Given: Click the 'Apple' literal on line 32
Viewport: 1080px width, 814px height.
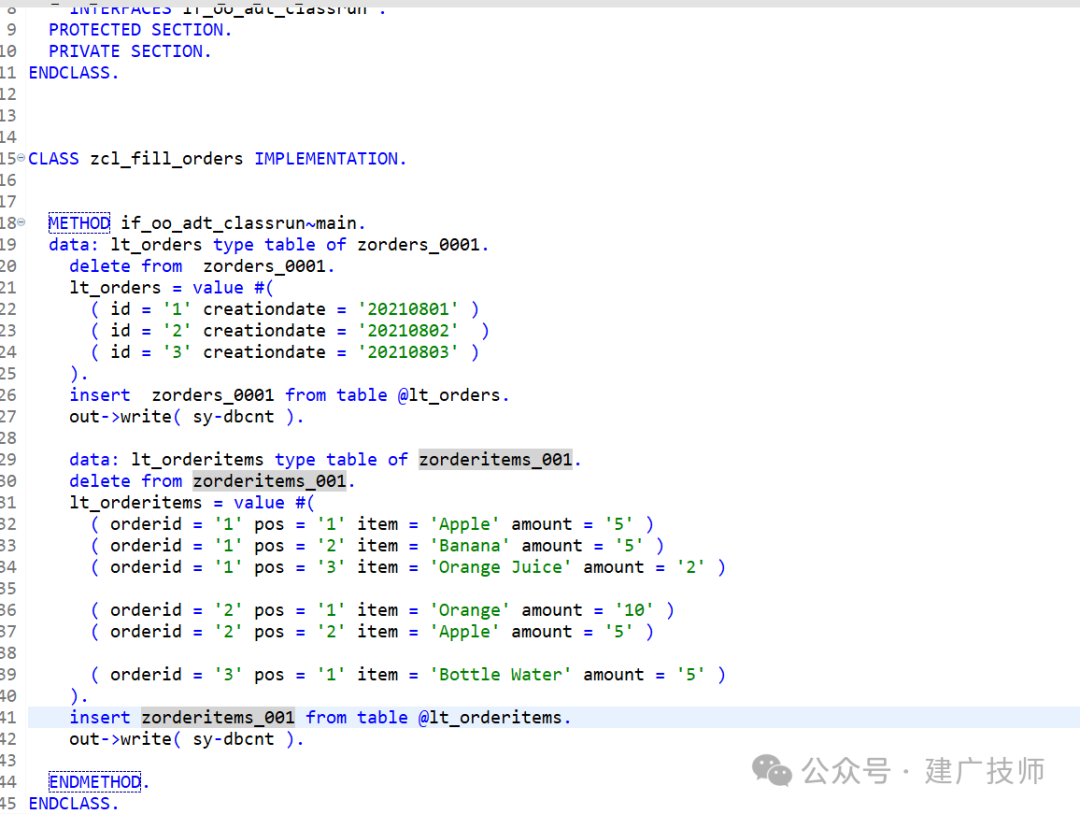Looking at the screenshot, I should [464, 524].
